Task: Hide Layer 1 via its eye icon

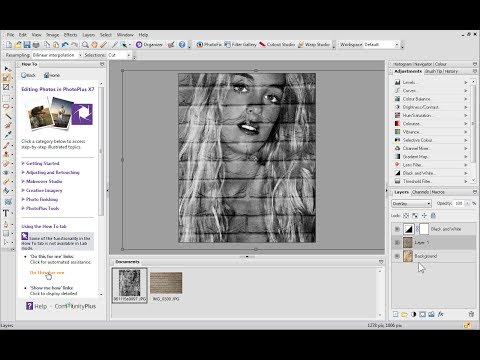Action: (x=397, y=243)
